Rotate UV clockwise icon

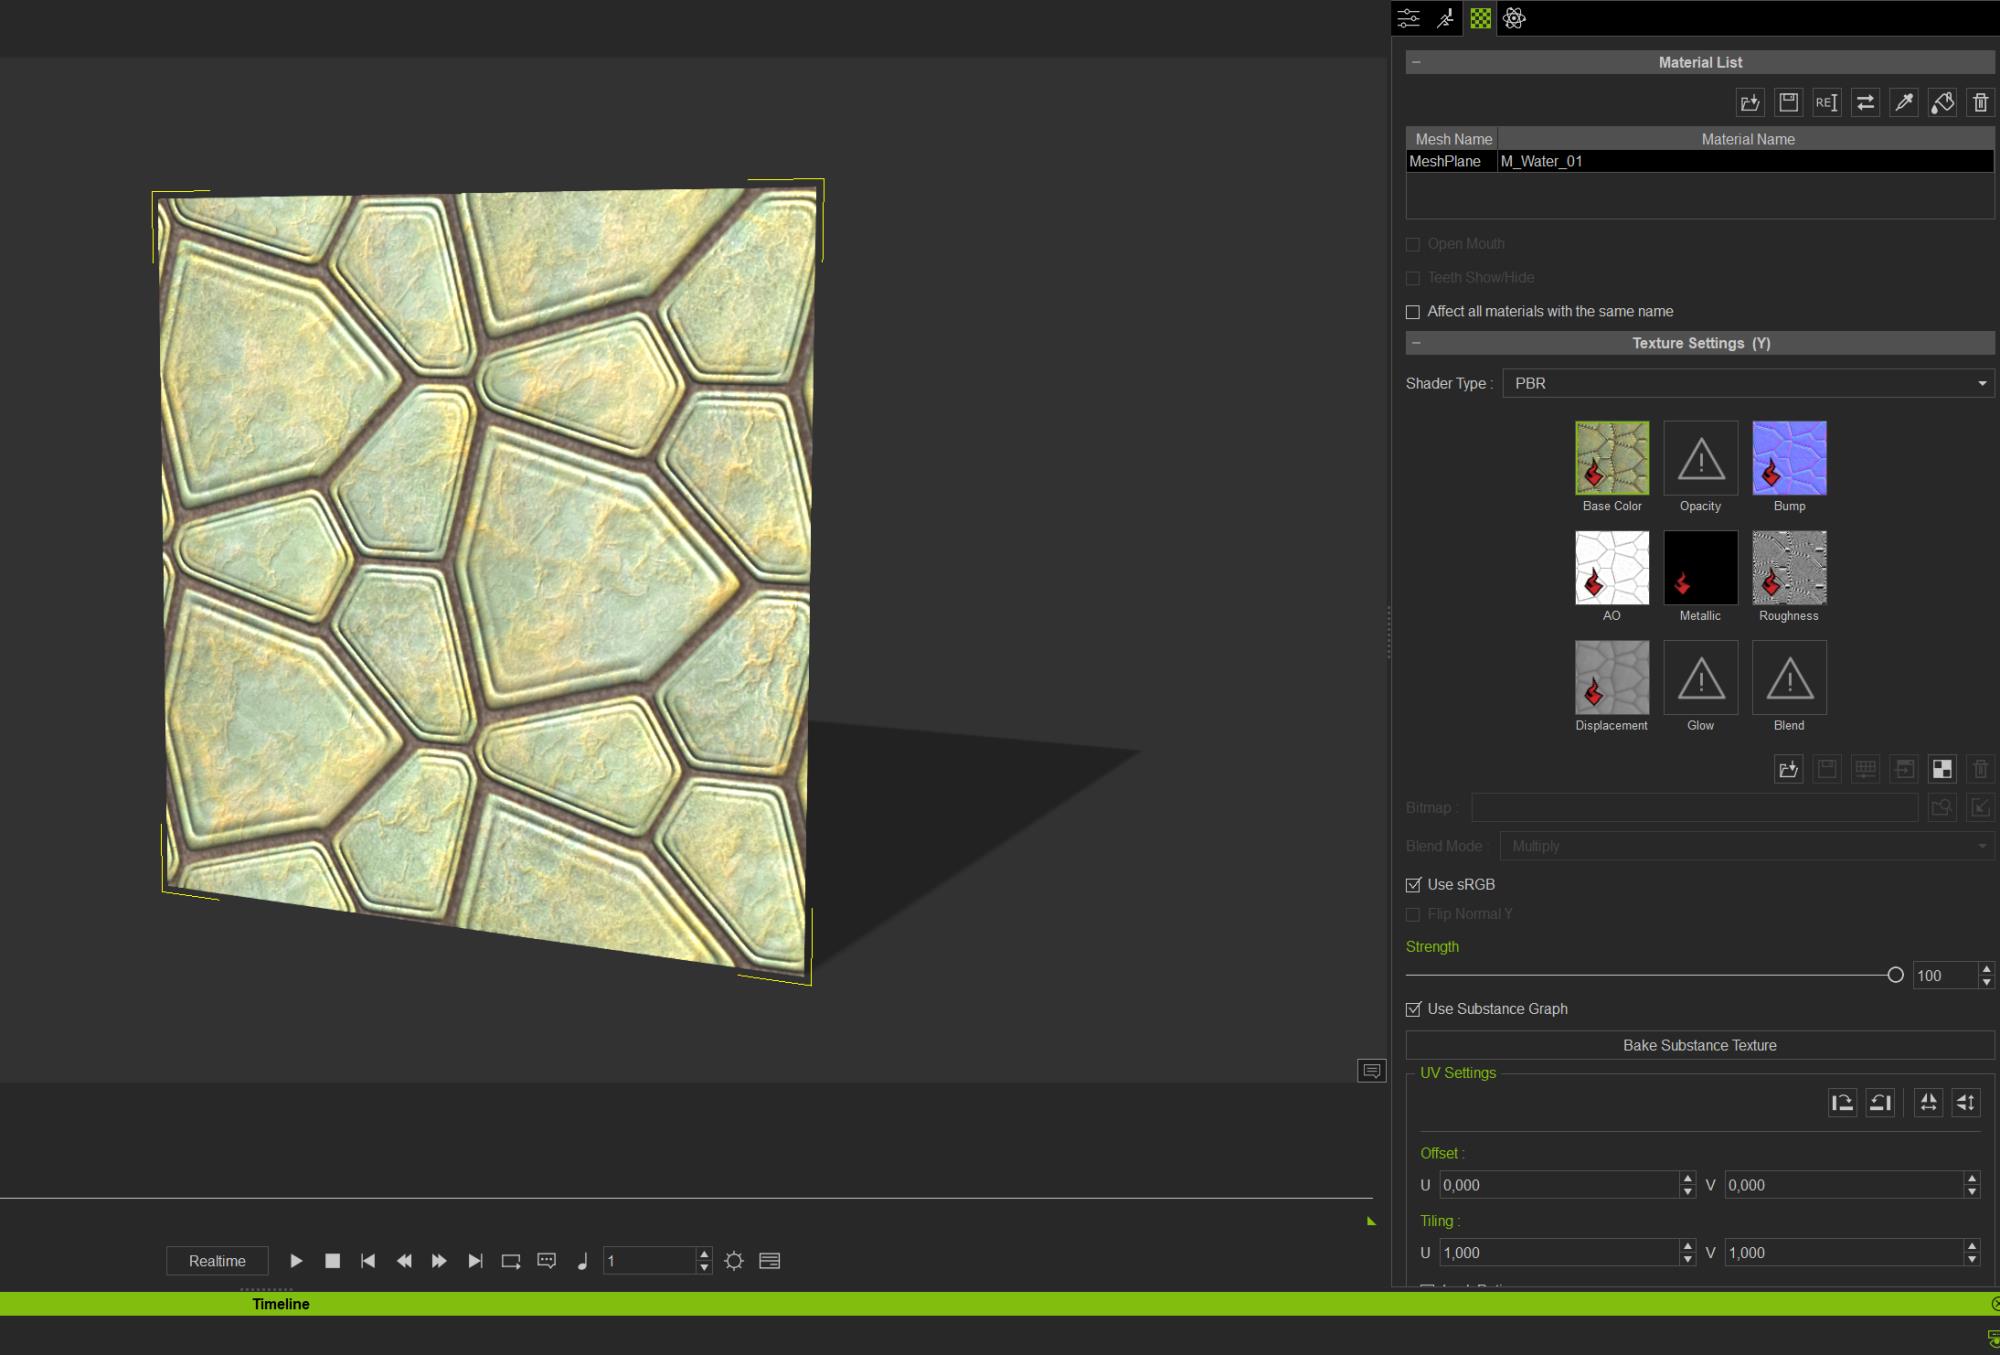1842,1102
